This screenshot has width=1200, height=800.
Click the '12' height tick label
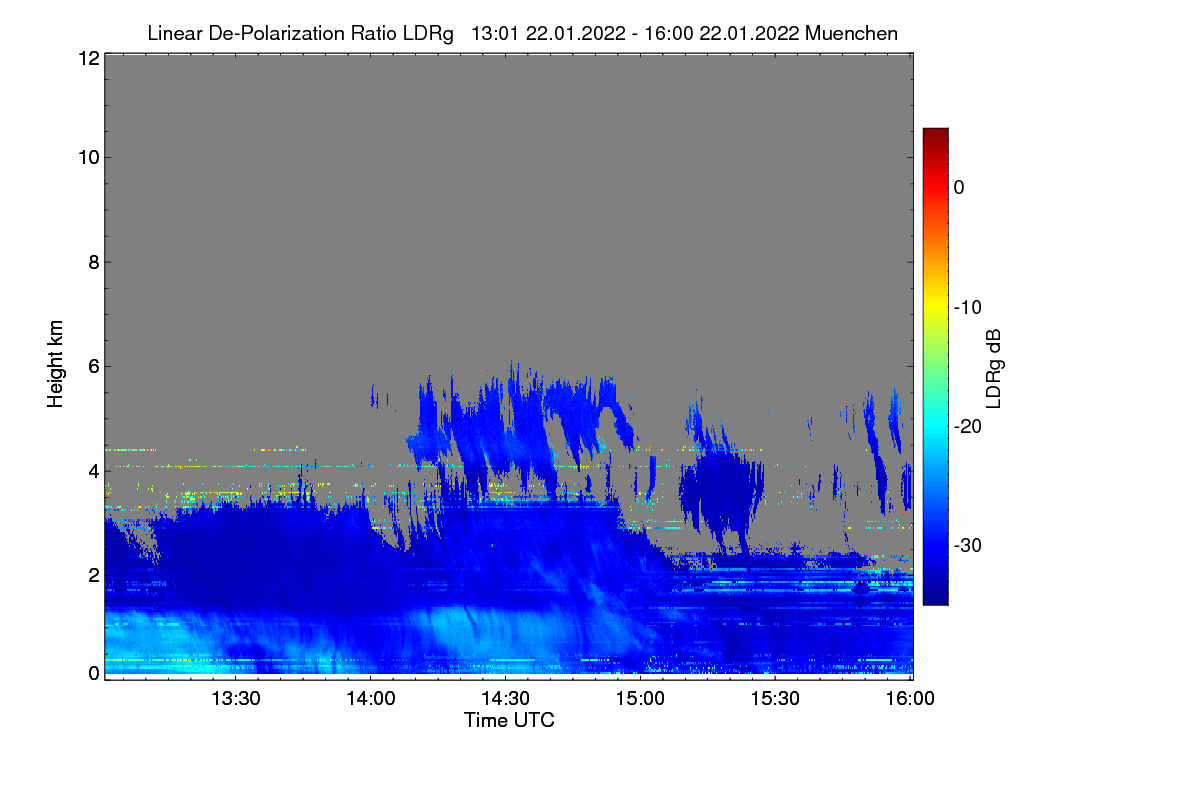pos(87,59)
